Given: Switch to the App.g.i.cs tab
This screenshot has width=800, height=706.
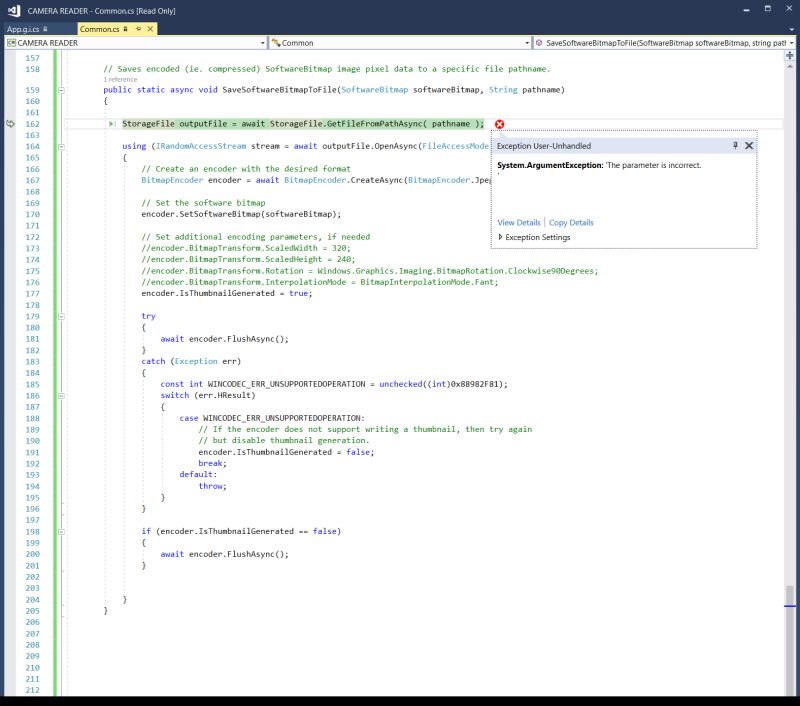Looking at the screenshot, I should tap(22, 29).
